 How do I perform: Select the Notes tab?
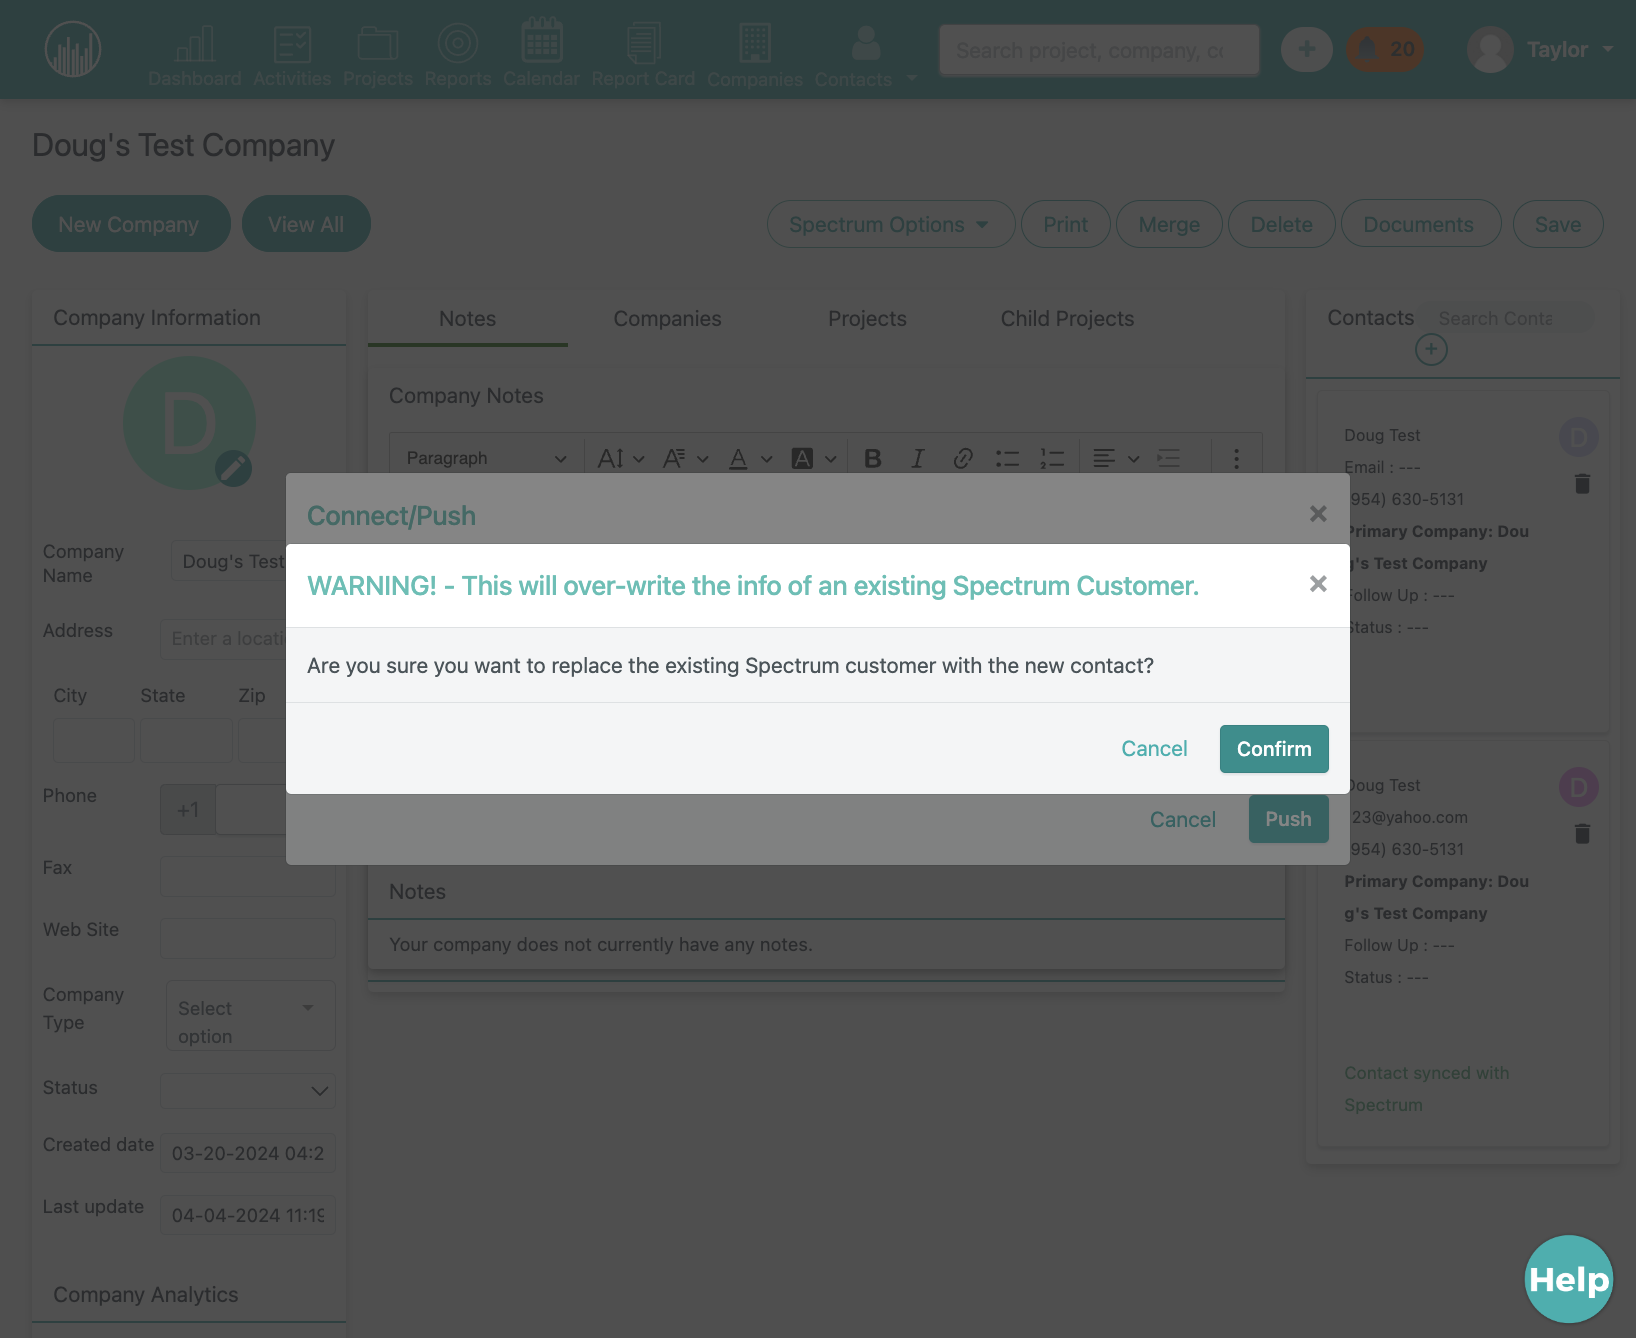(x=467, y=319)
